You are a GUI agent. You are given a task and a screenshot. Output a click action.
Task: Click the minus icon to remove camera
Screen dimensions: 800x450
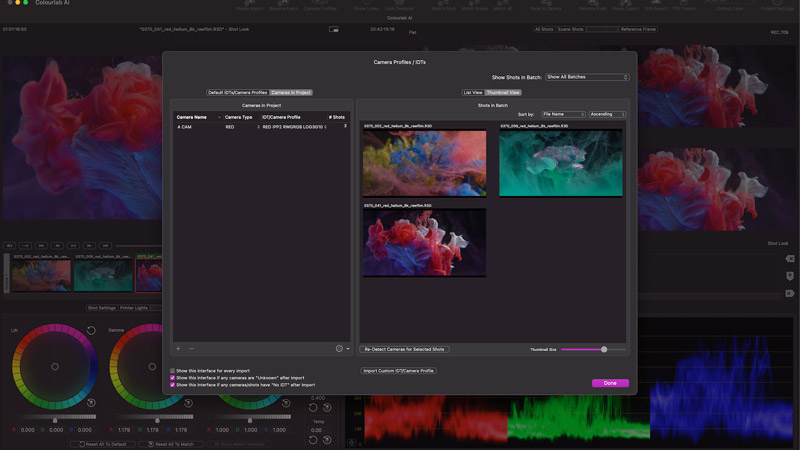coord(191,349)
